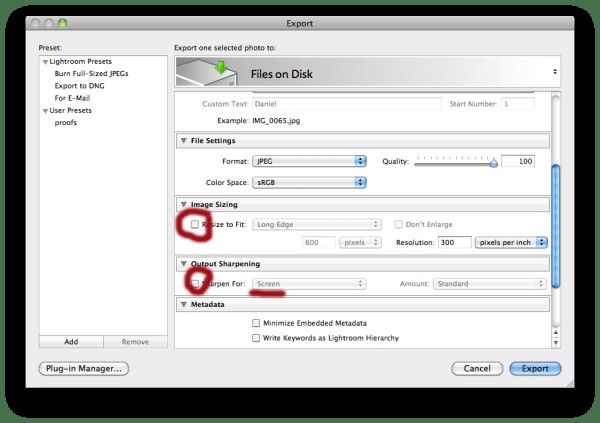Click the Quality slider handle
Image resolution: width=600 pixels, height=423 pixels.
pyautogui.click(x=494, y=163)
